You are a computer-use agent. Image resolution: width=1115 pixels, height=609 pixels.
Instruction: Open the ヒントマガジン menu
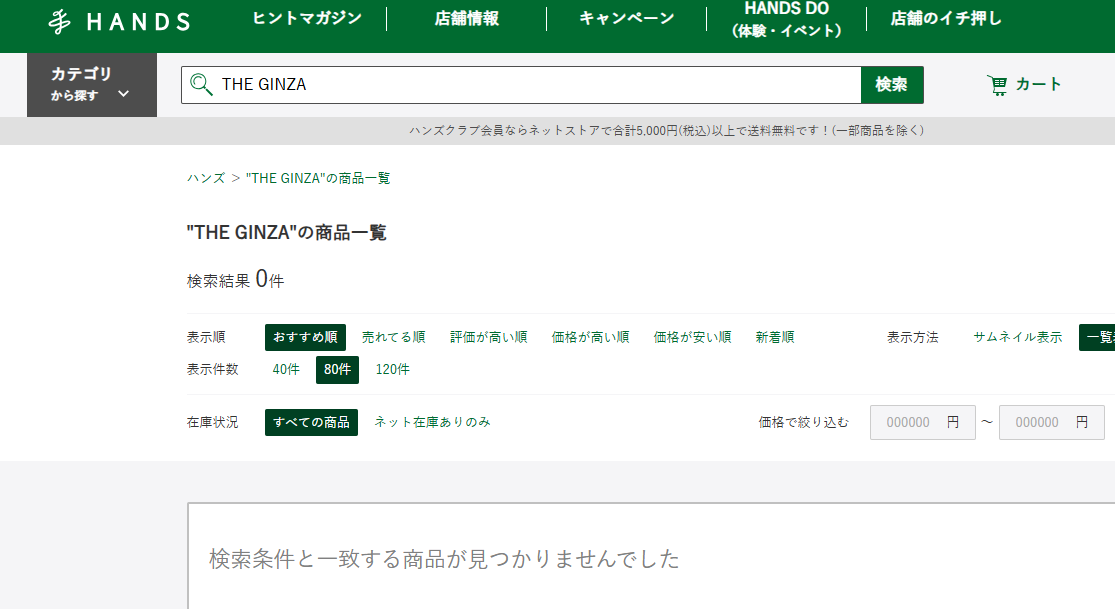pos(307,18)
